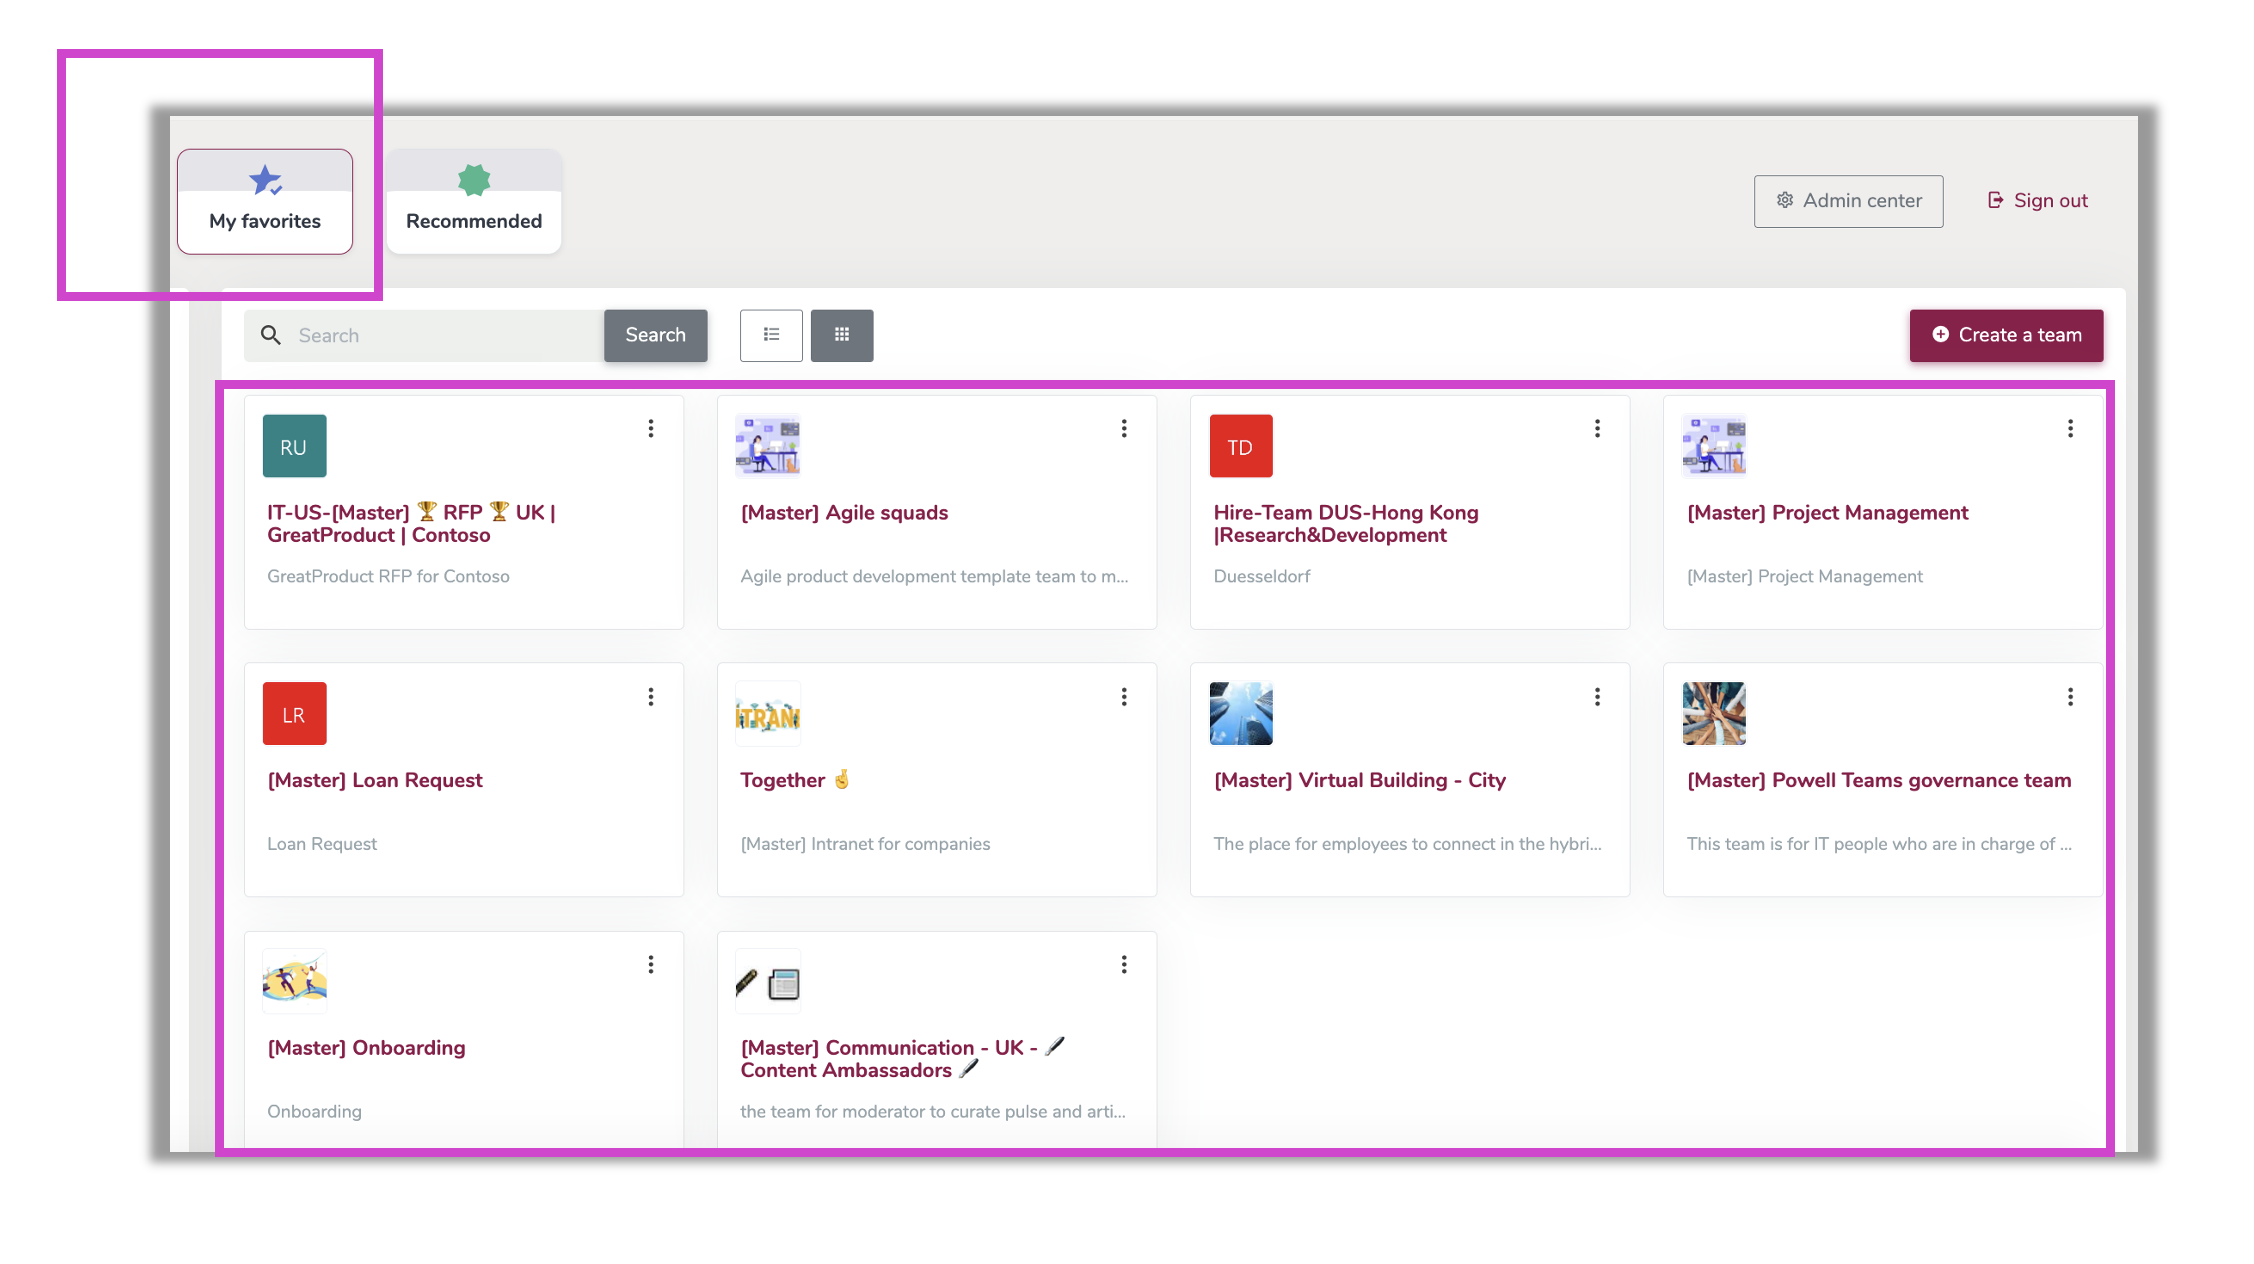Open the [Master] Agile squads team
The image size is (2254, 1264).
pos(844,513)
